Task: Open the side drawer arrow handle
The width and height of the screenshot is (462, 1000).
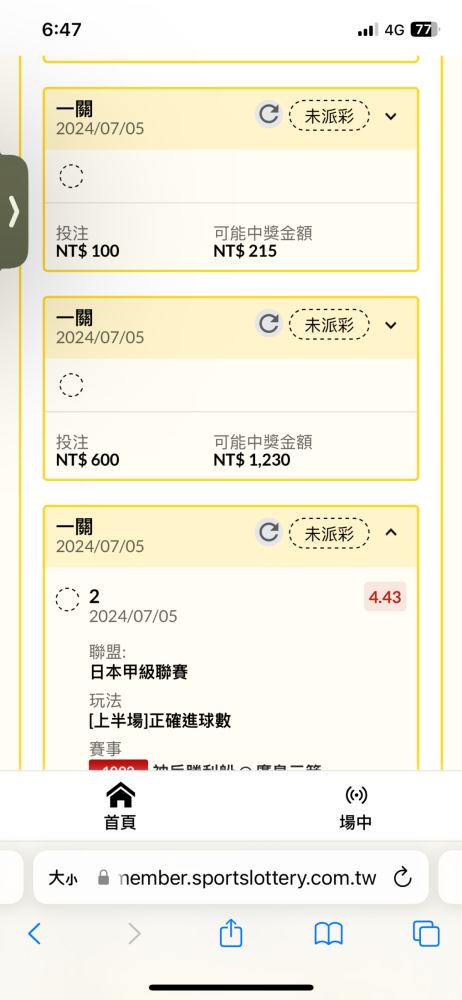Action: (14, 212)
